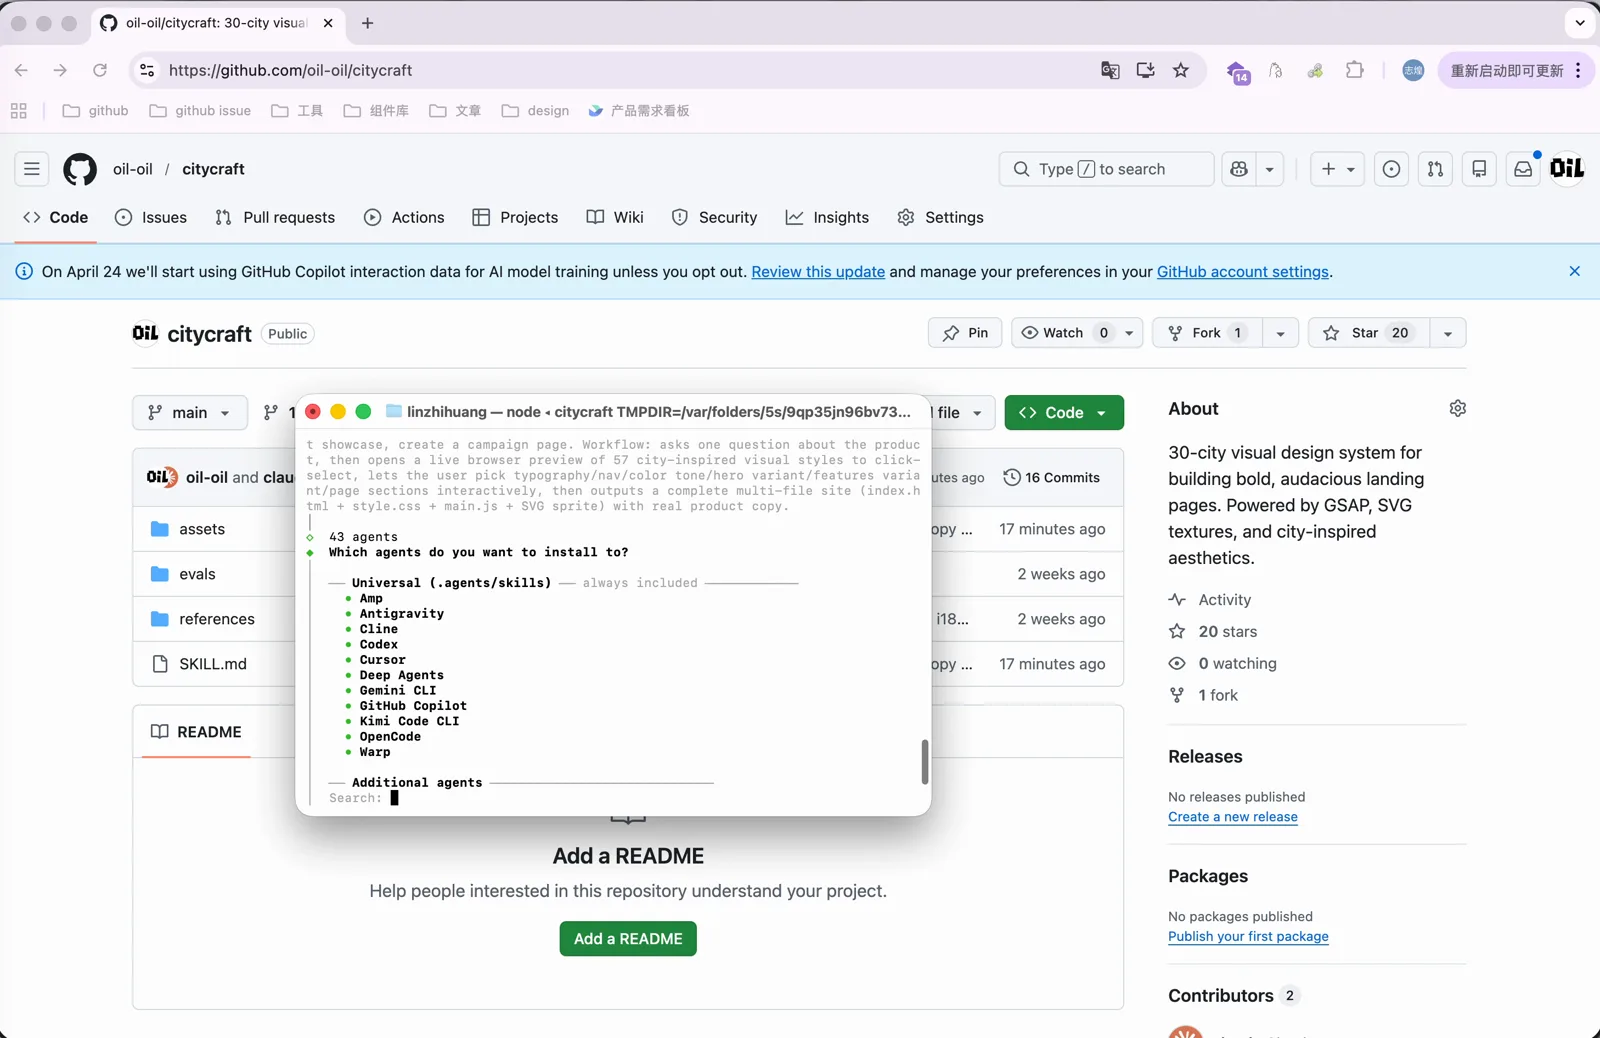Go back to the previous page
Screen dimensions: 1600x1038
click(x=22, y=70)
